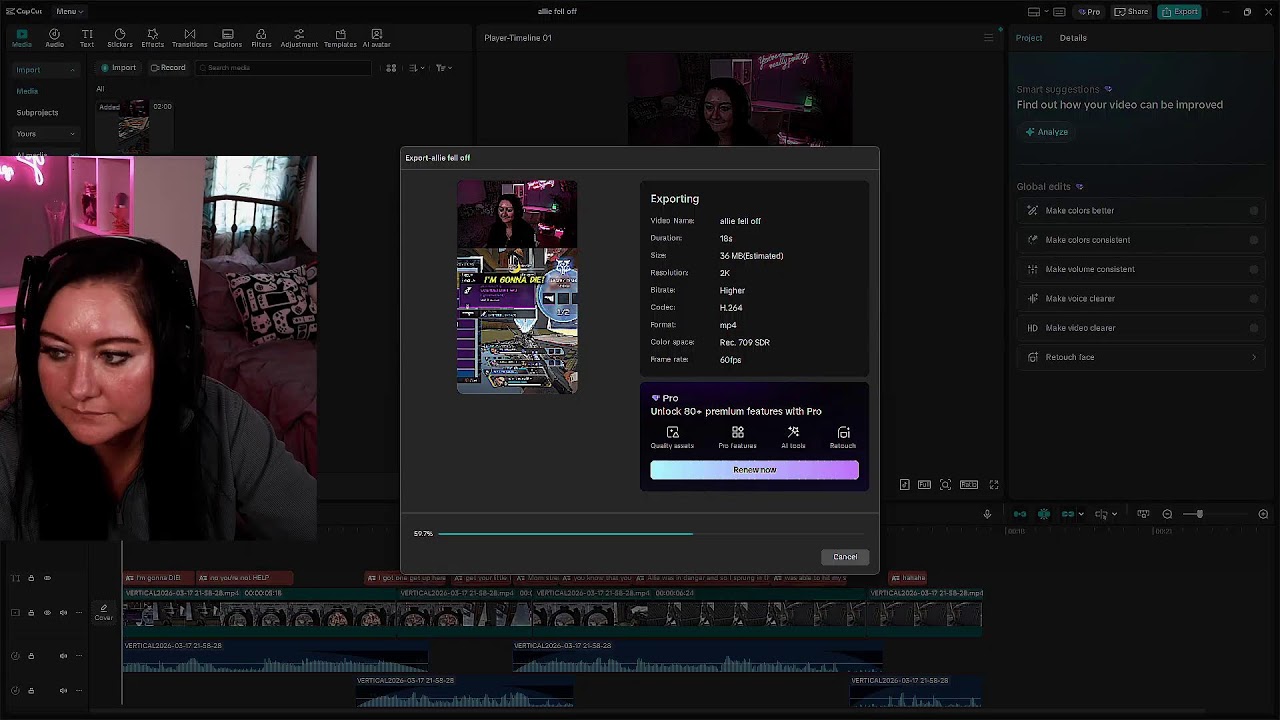The image size is (1280, 720).
Task: Open the Text tool
Action: [87, 38]
